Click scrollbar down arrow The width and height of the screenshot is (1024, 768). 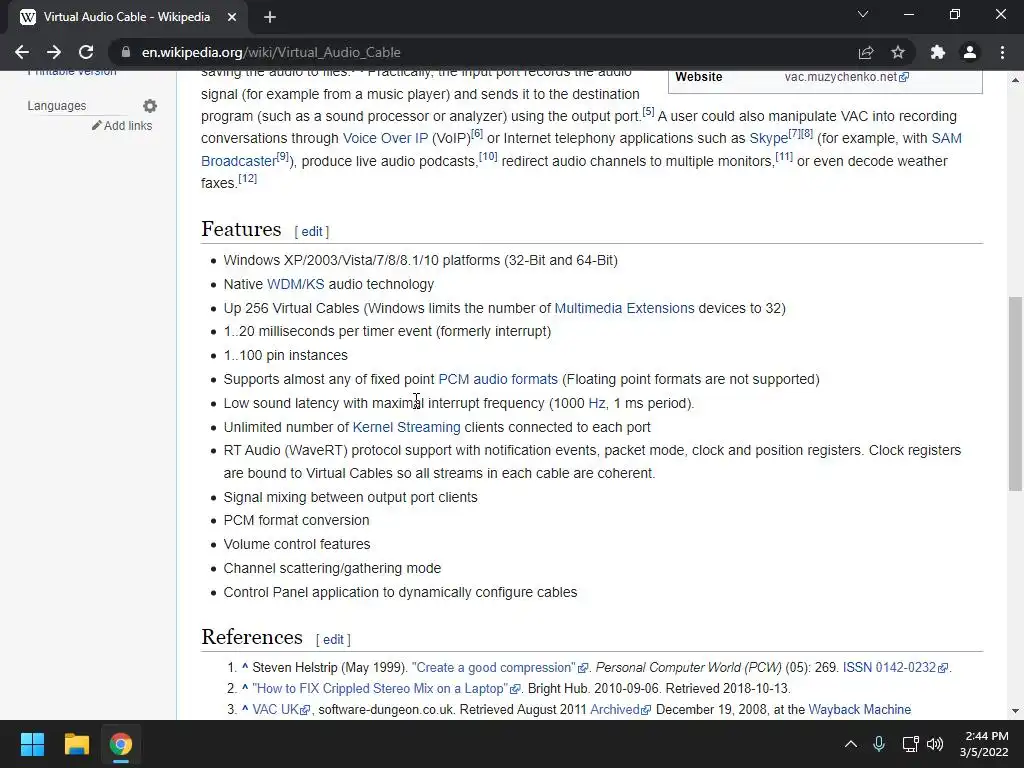[x=1015, y=711]
